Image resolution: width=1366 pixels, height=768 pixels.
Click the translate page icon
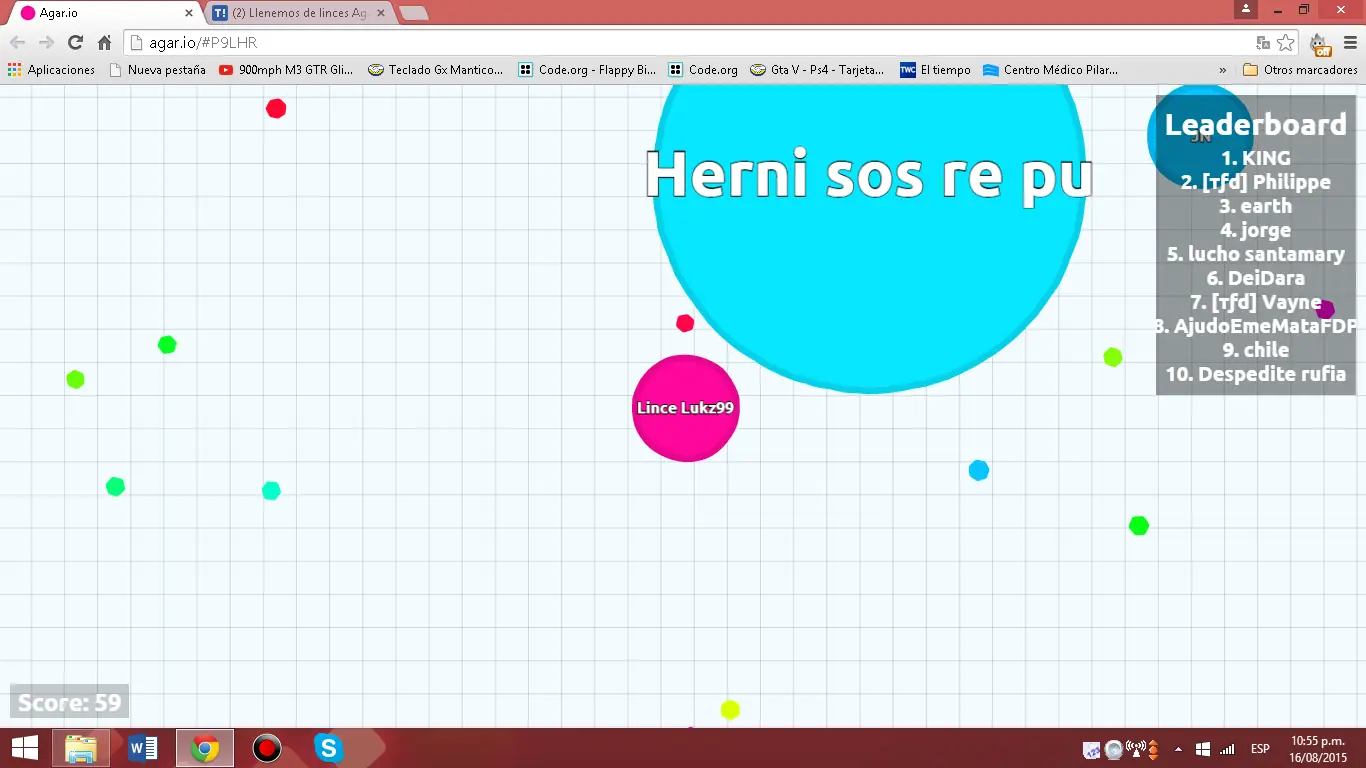pos(1263,42)
